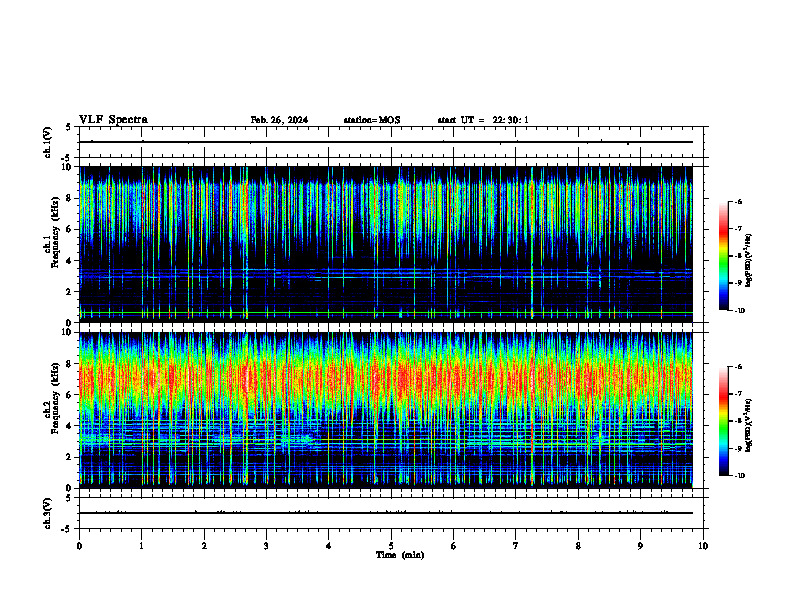Screen dimensions: 792x612
Task: Click time axis tick label "4"
Action: [329, 546]
